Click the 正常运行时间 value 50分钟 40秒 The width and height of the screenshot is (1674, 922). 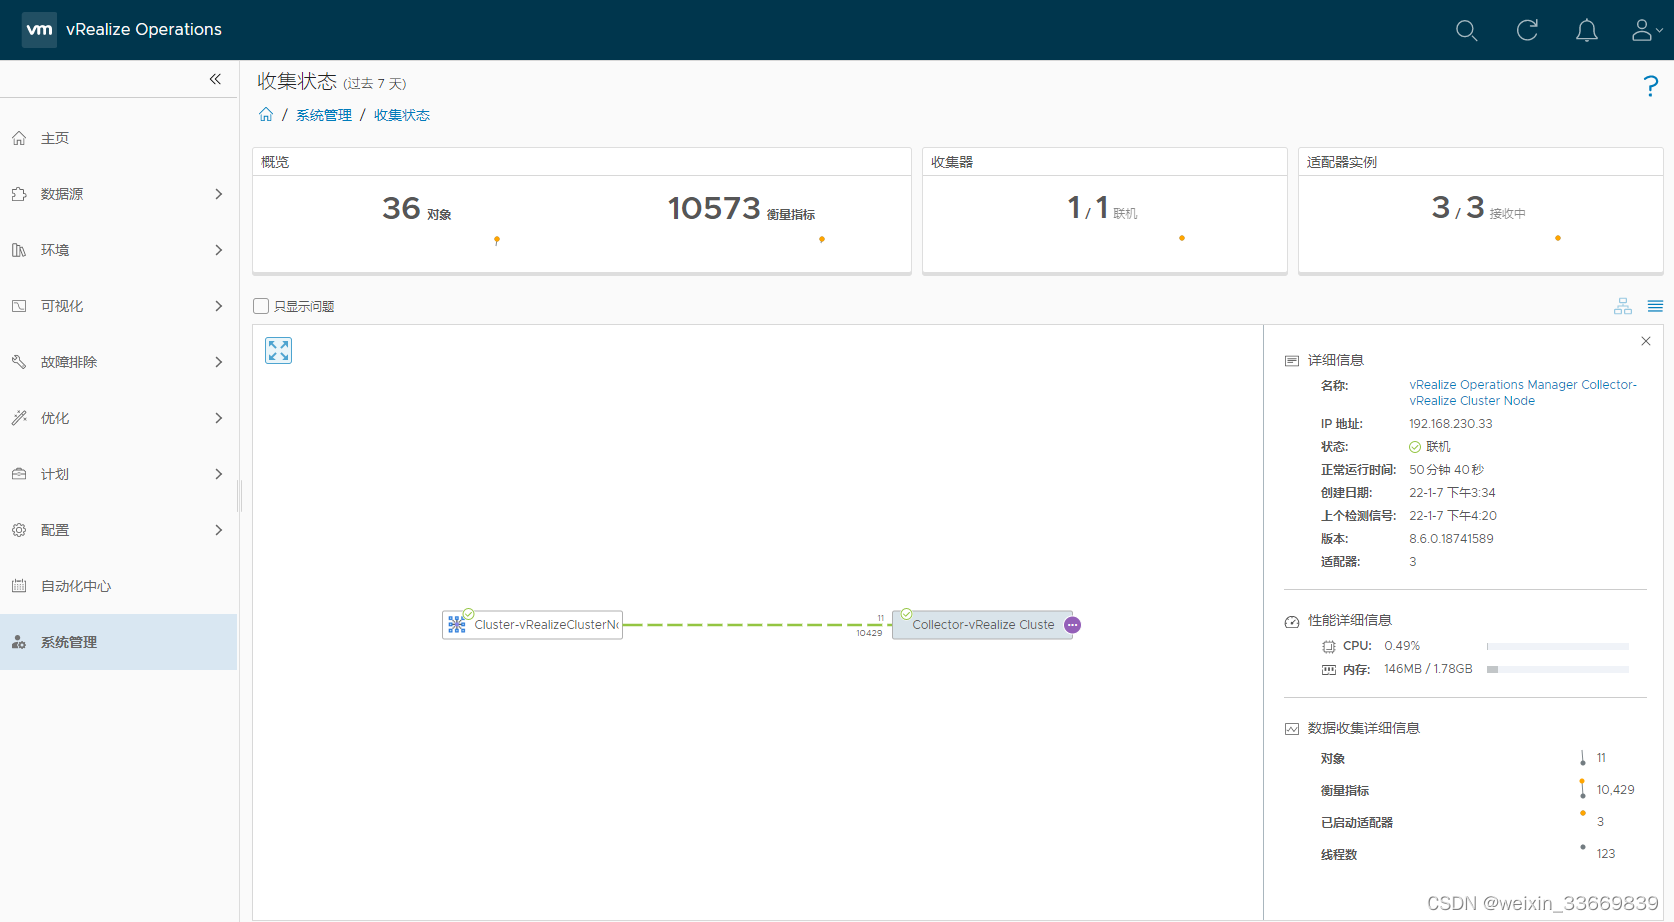click(x=1447, y=470)
